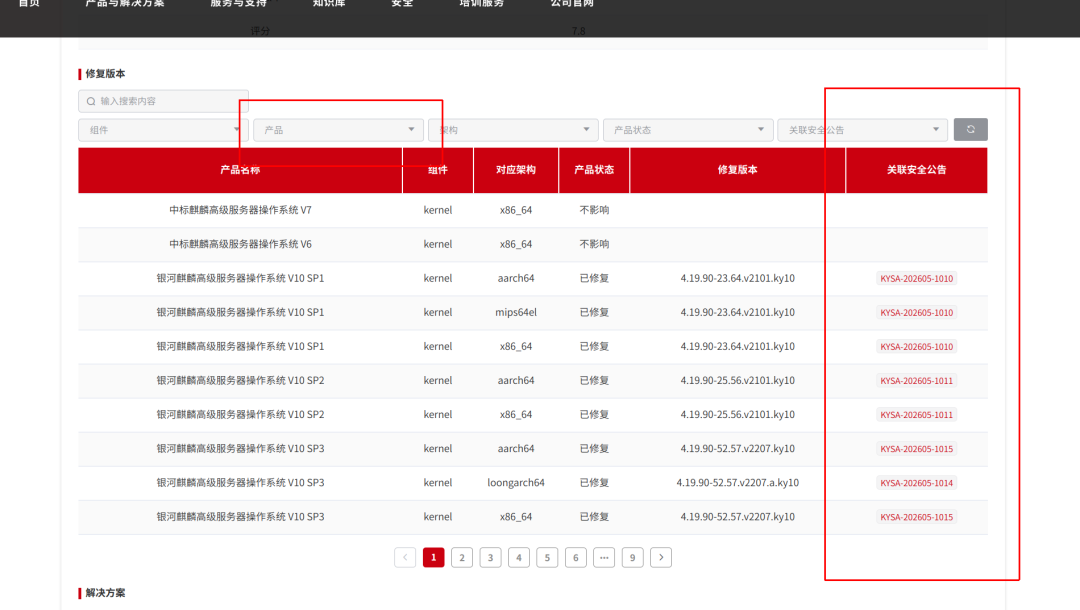Jump to page 9 in pagination
The height and width of the screenshot is (610, 1080).
click(x=632, y=557)
